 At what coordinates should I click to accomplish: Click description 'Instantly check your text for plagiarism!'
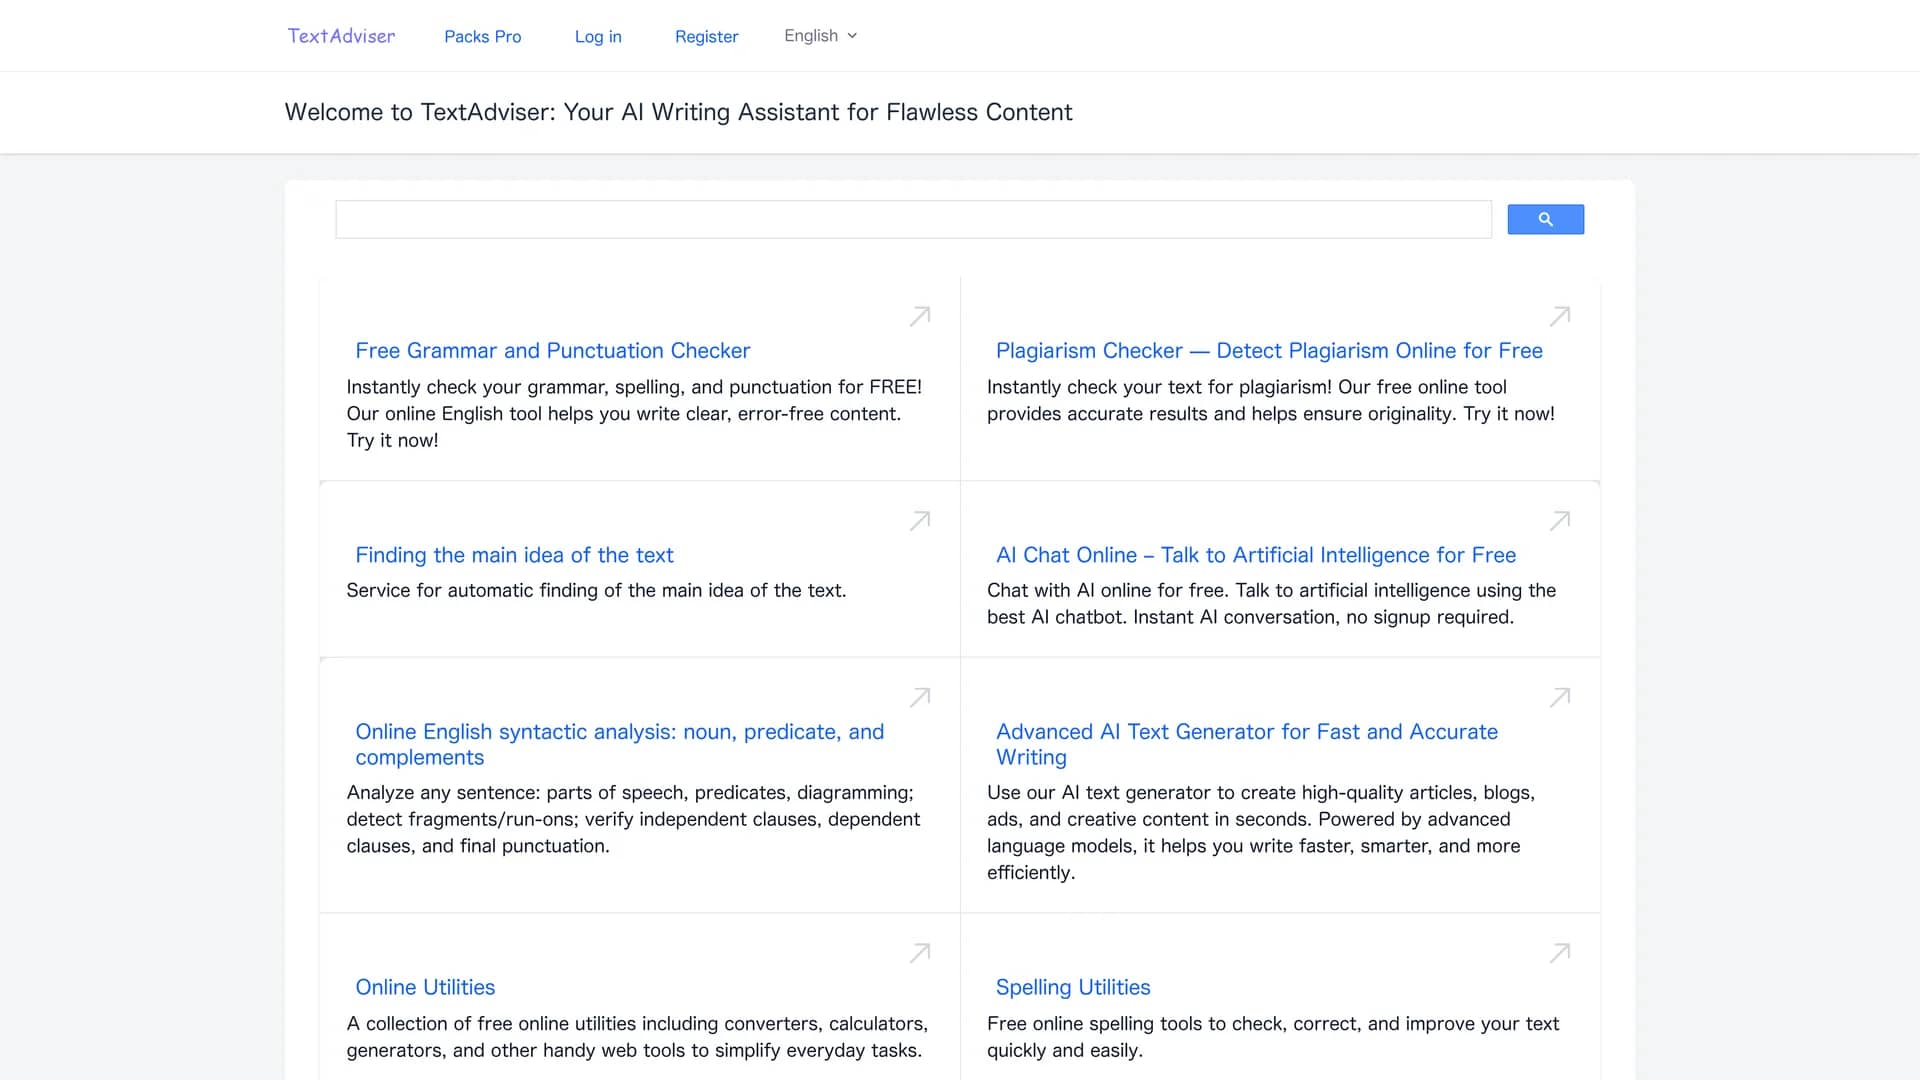pos(1271,400)
